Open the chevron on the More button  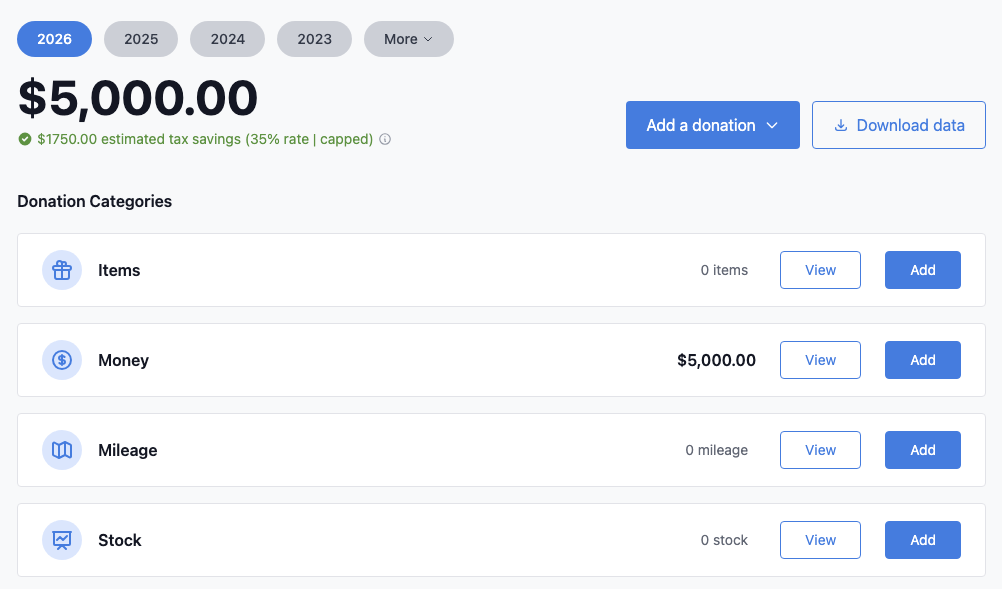click(430, 39)
